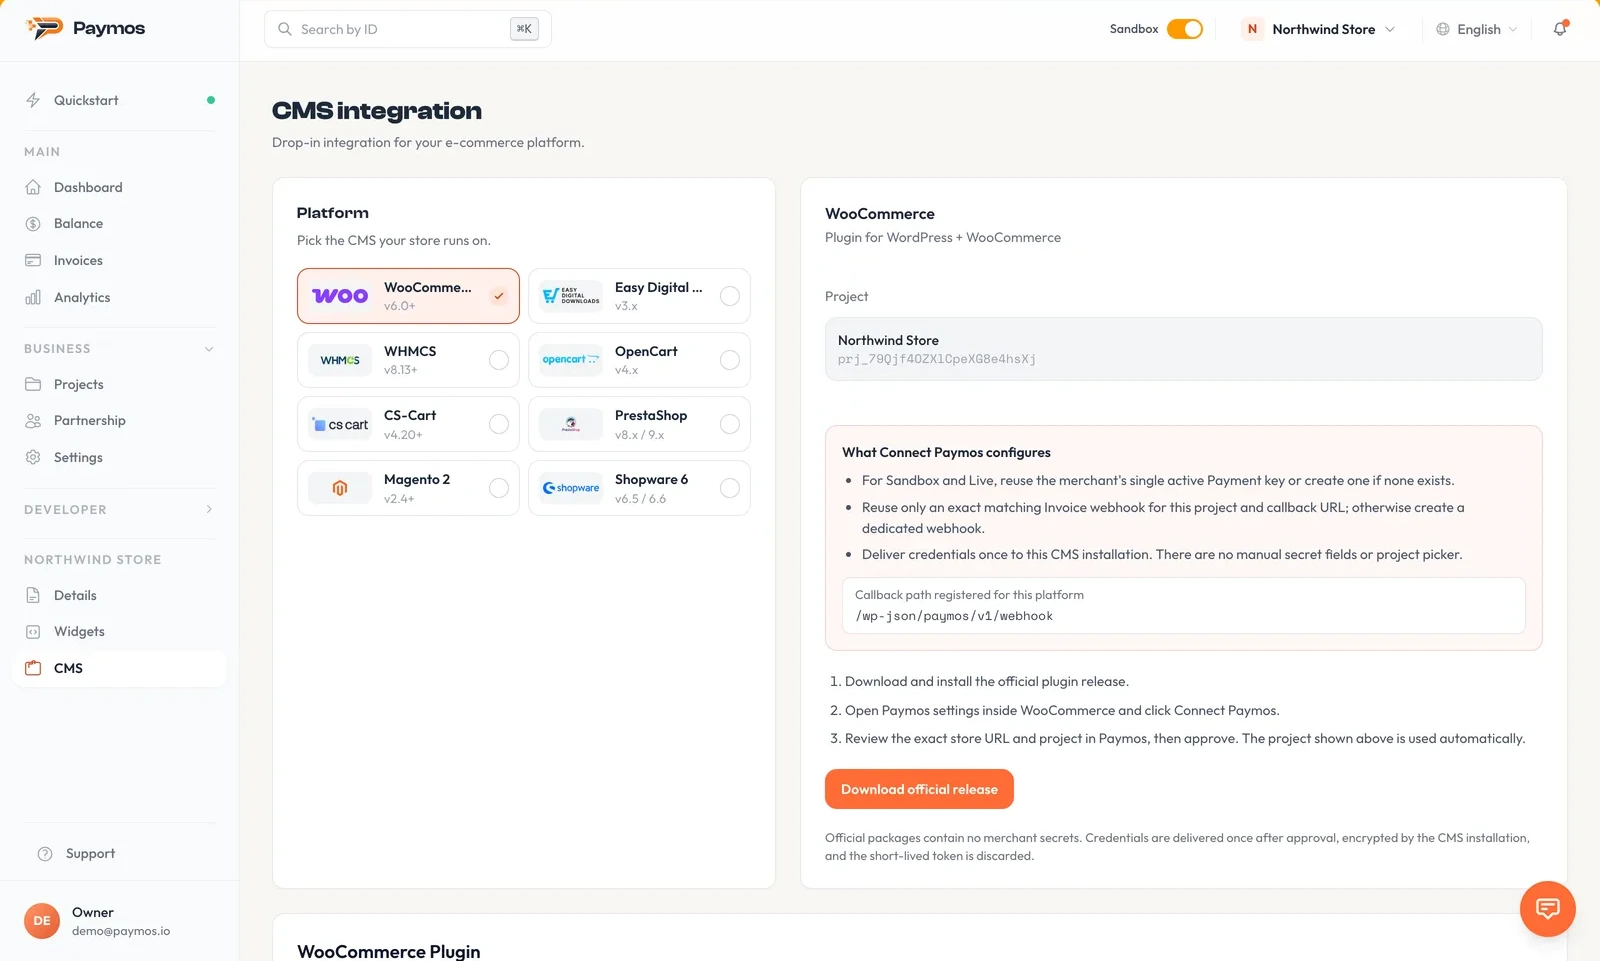Download the official plugin release

919,789
